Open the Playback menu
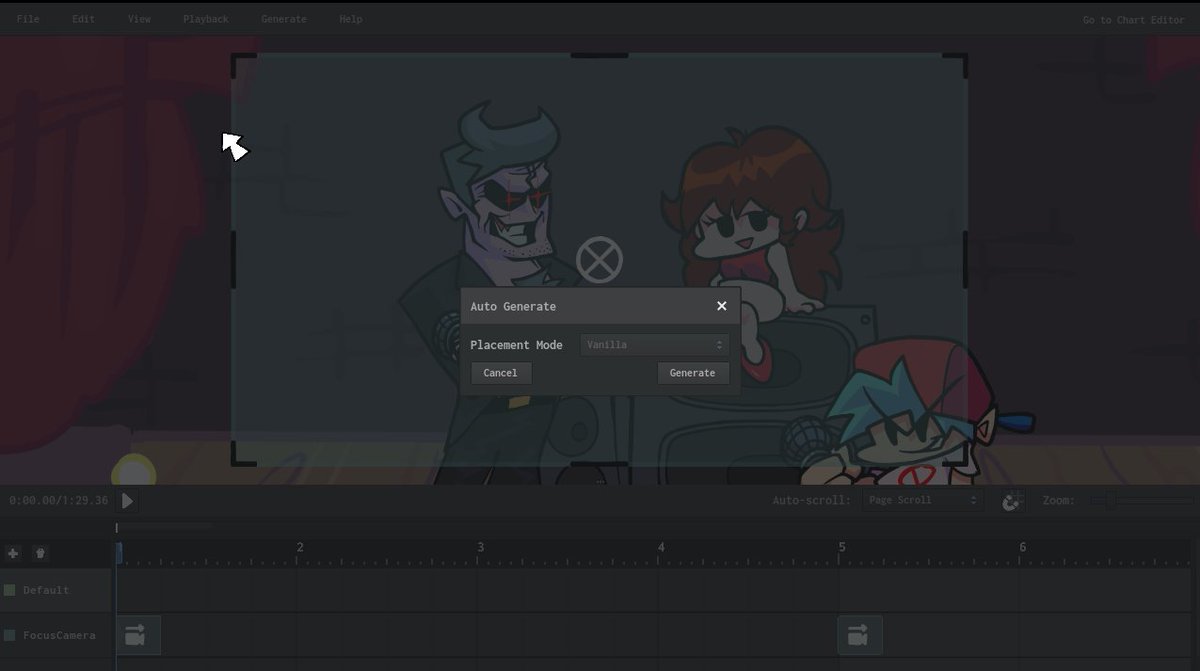The height and width of the screenshot is (671, 1200). pyautogui.click(x=206, y=19)
